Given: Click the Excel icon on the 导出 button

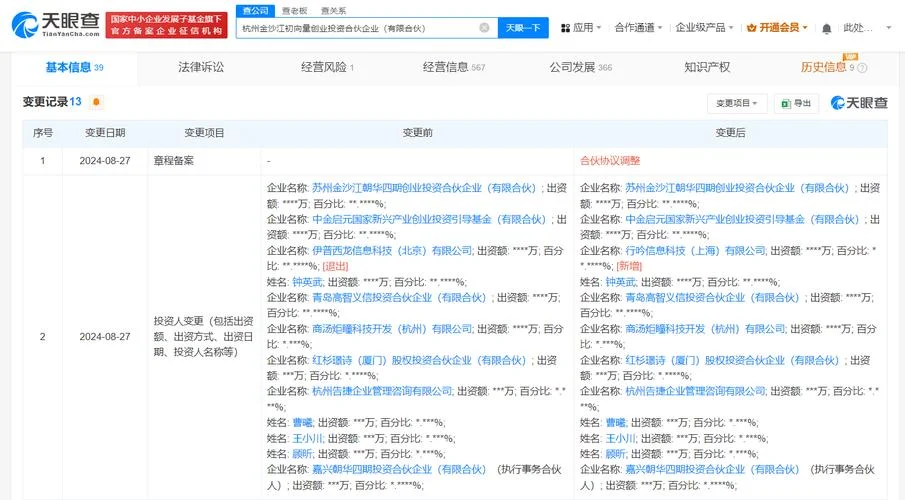Looking at the screenshot, I should coord(786,103).
